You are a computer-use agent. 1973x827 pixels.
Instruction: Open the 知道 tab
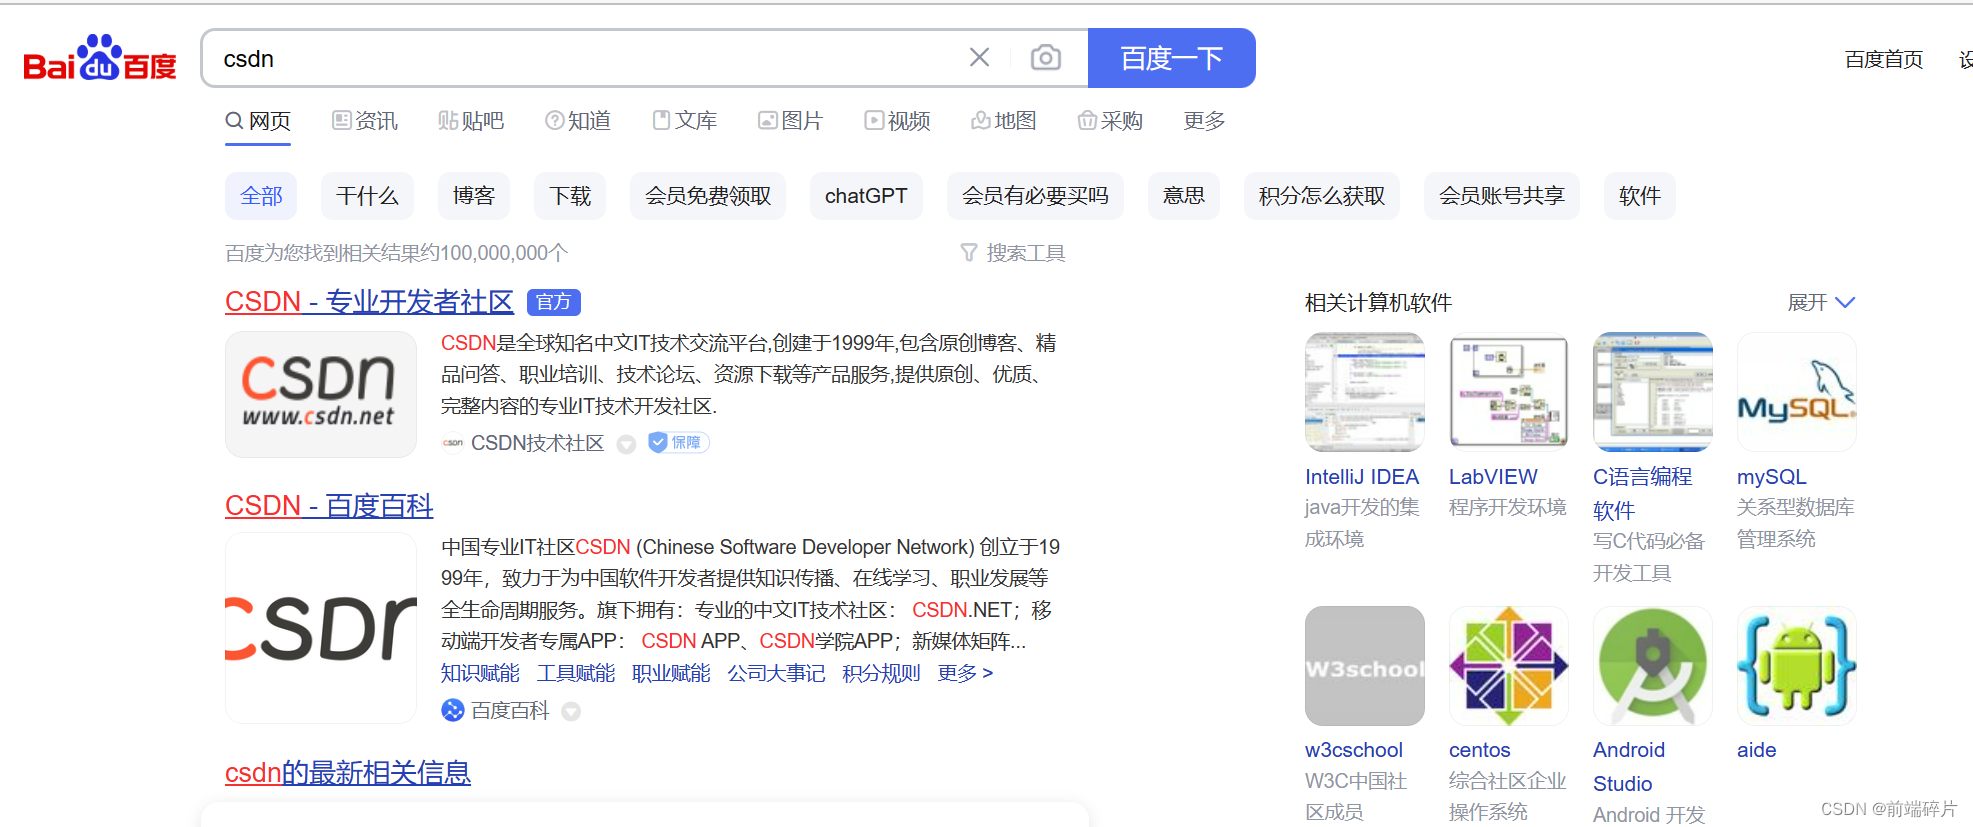tap(578, 121)
